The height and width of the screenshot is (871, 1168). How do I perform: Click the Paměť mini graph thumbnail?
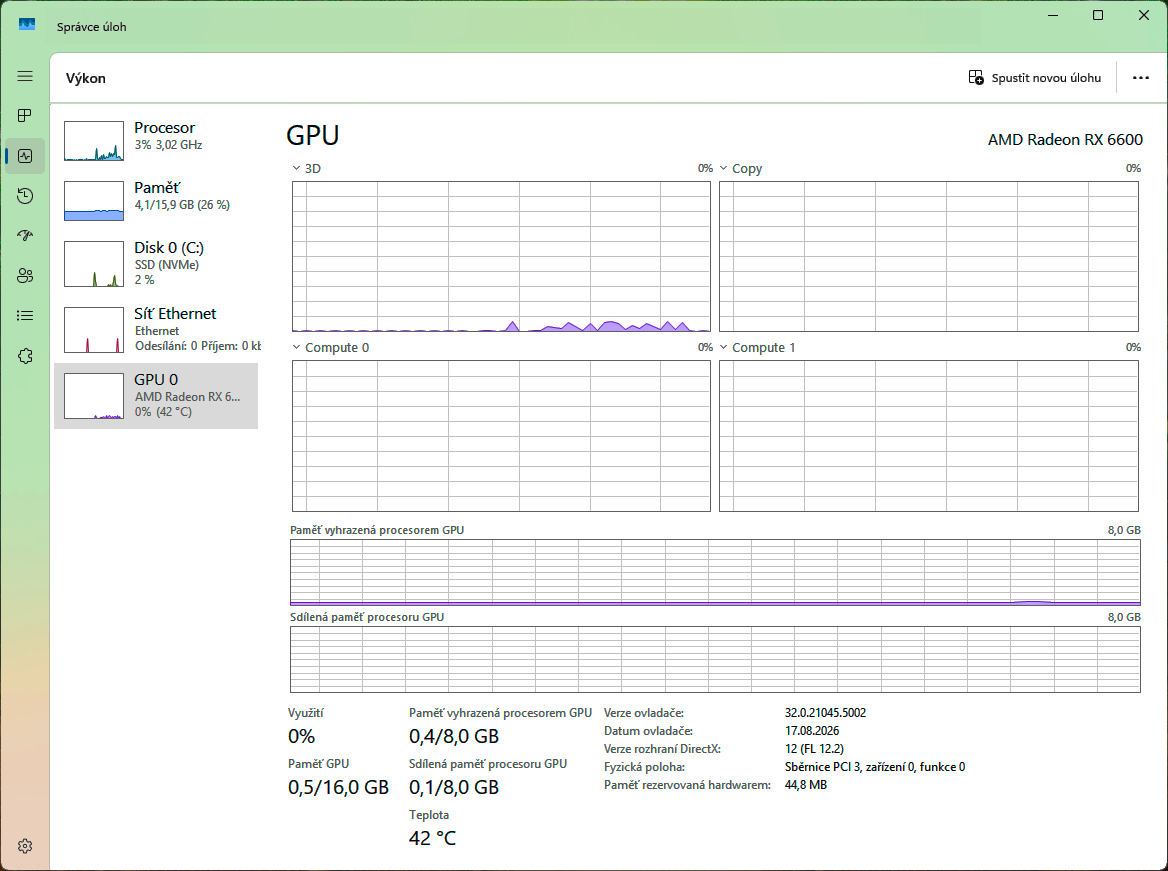click(x=94, y=201)
